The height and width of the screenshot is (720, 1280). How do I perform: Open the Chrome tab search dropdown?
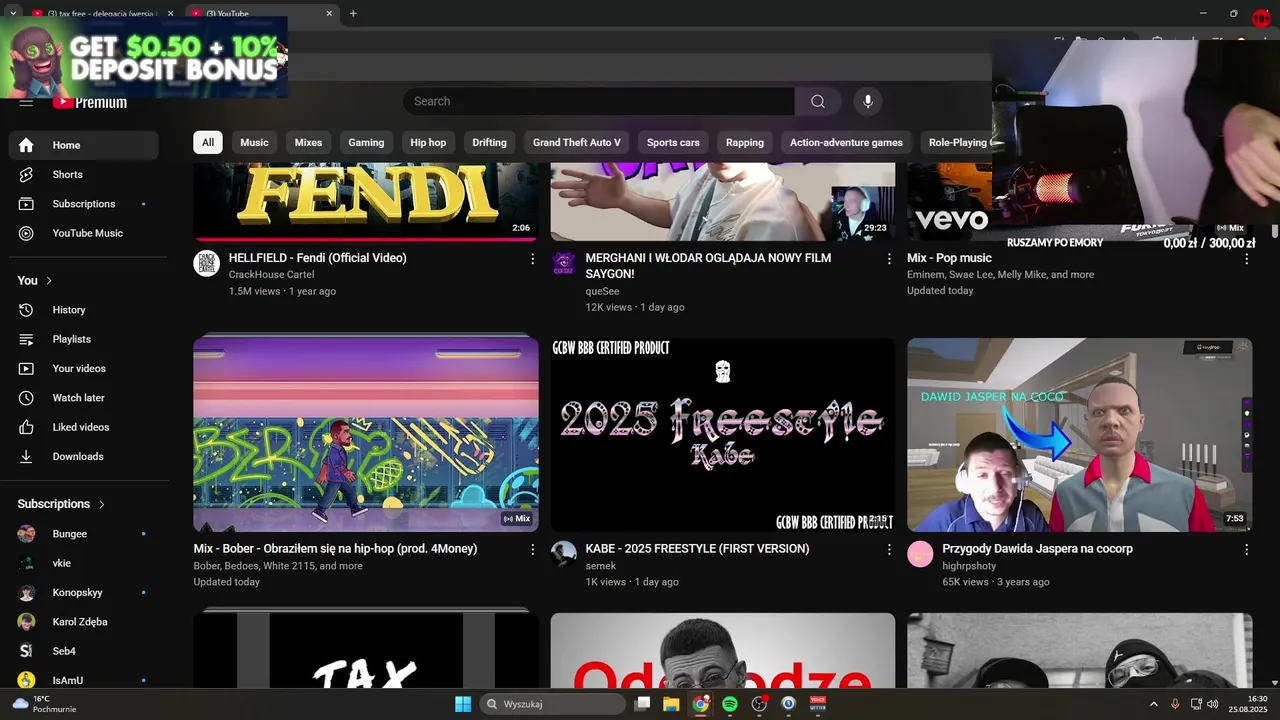point(13,13)
